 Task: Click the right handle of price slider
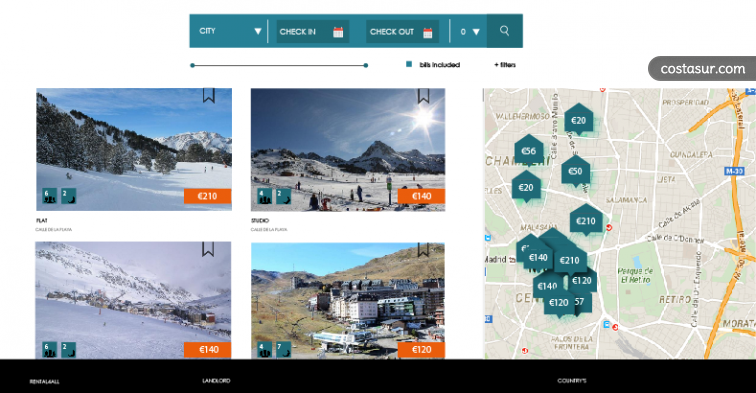point(366,65)
